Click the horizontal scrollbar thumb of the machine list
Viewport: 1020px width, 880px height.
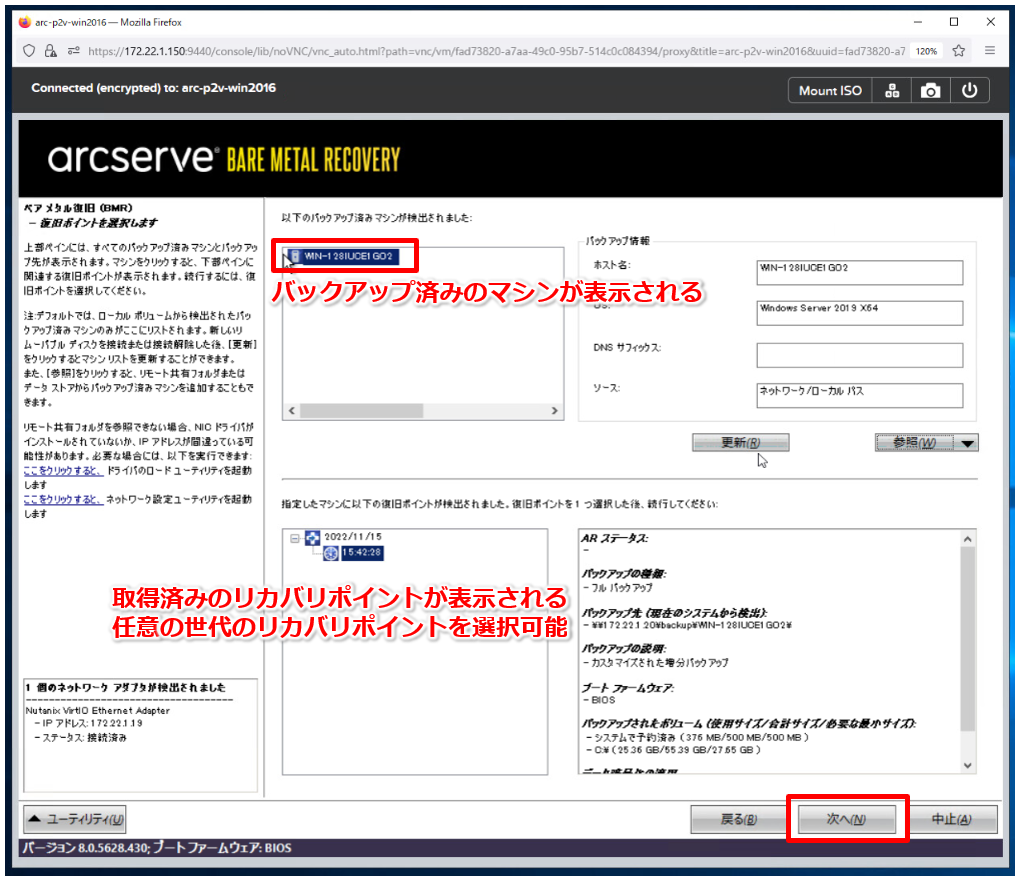point(361,411)
